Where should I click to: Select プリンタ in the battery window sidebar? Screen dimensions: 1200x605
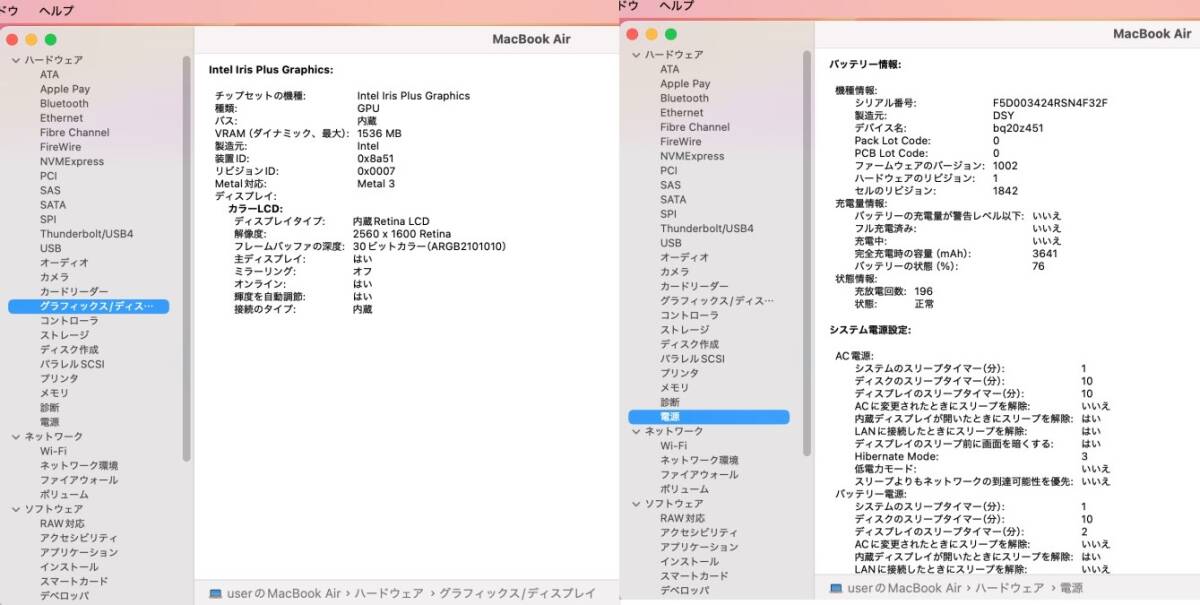(x=679, y=373)
